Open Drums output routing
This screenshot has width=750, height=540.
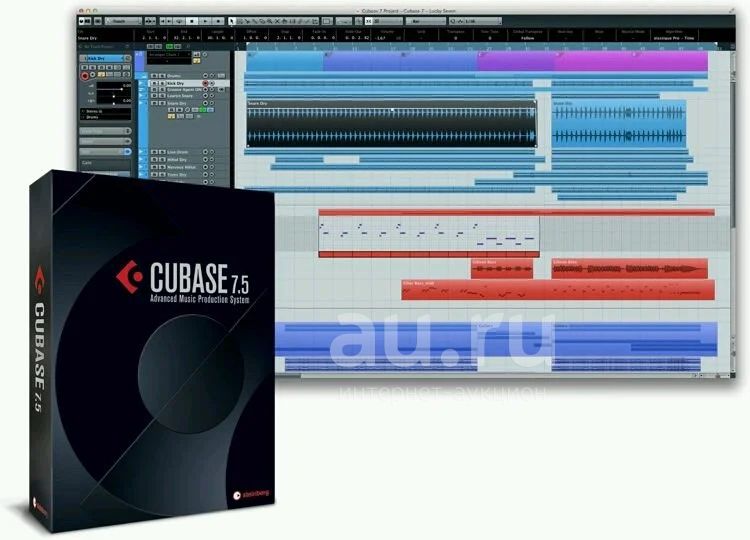point(105,117)
